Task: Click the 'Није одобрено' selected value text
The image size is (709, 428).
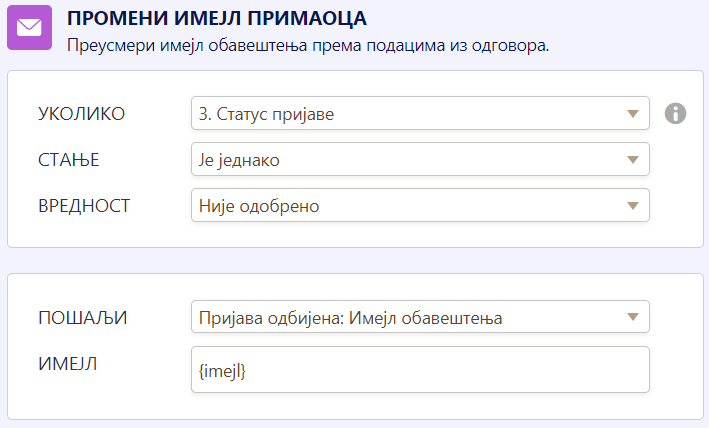Action: [255, 206]
